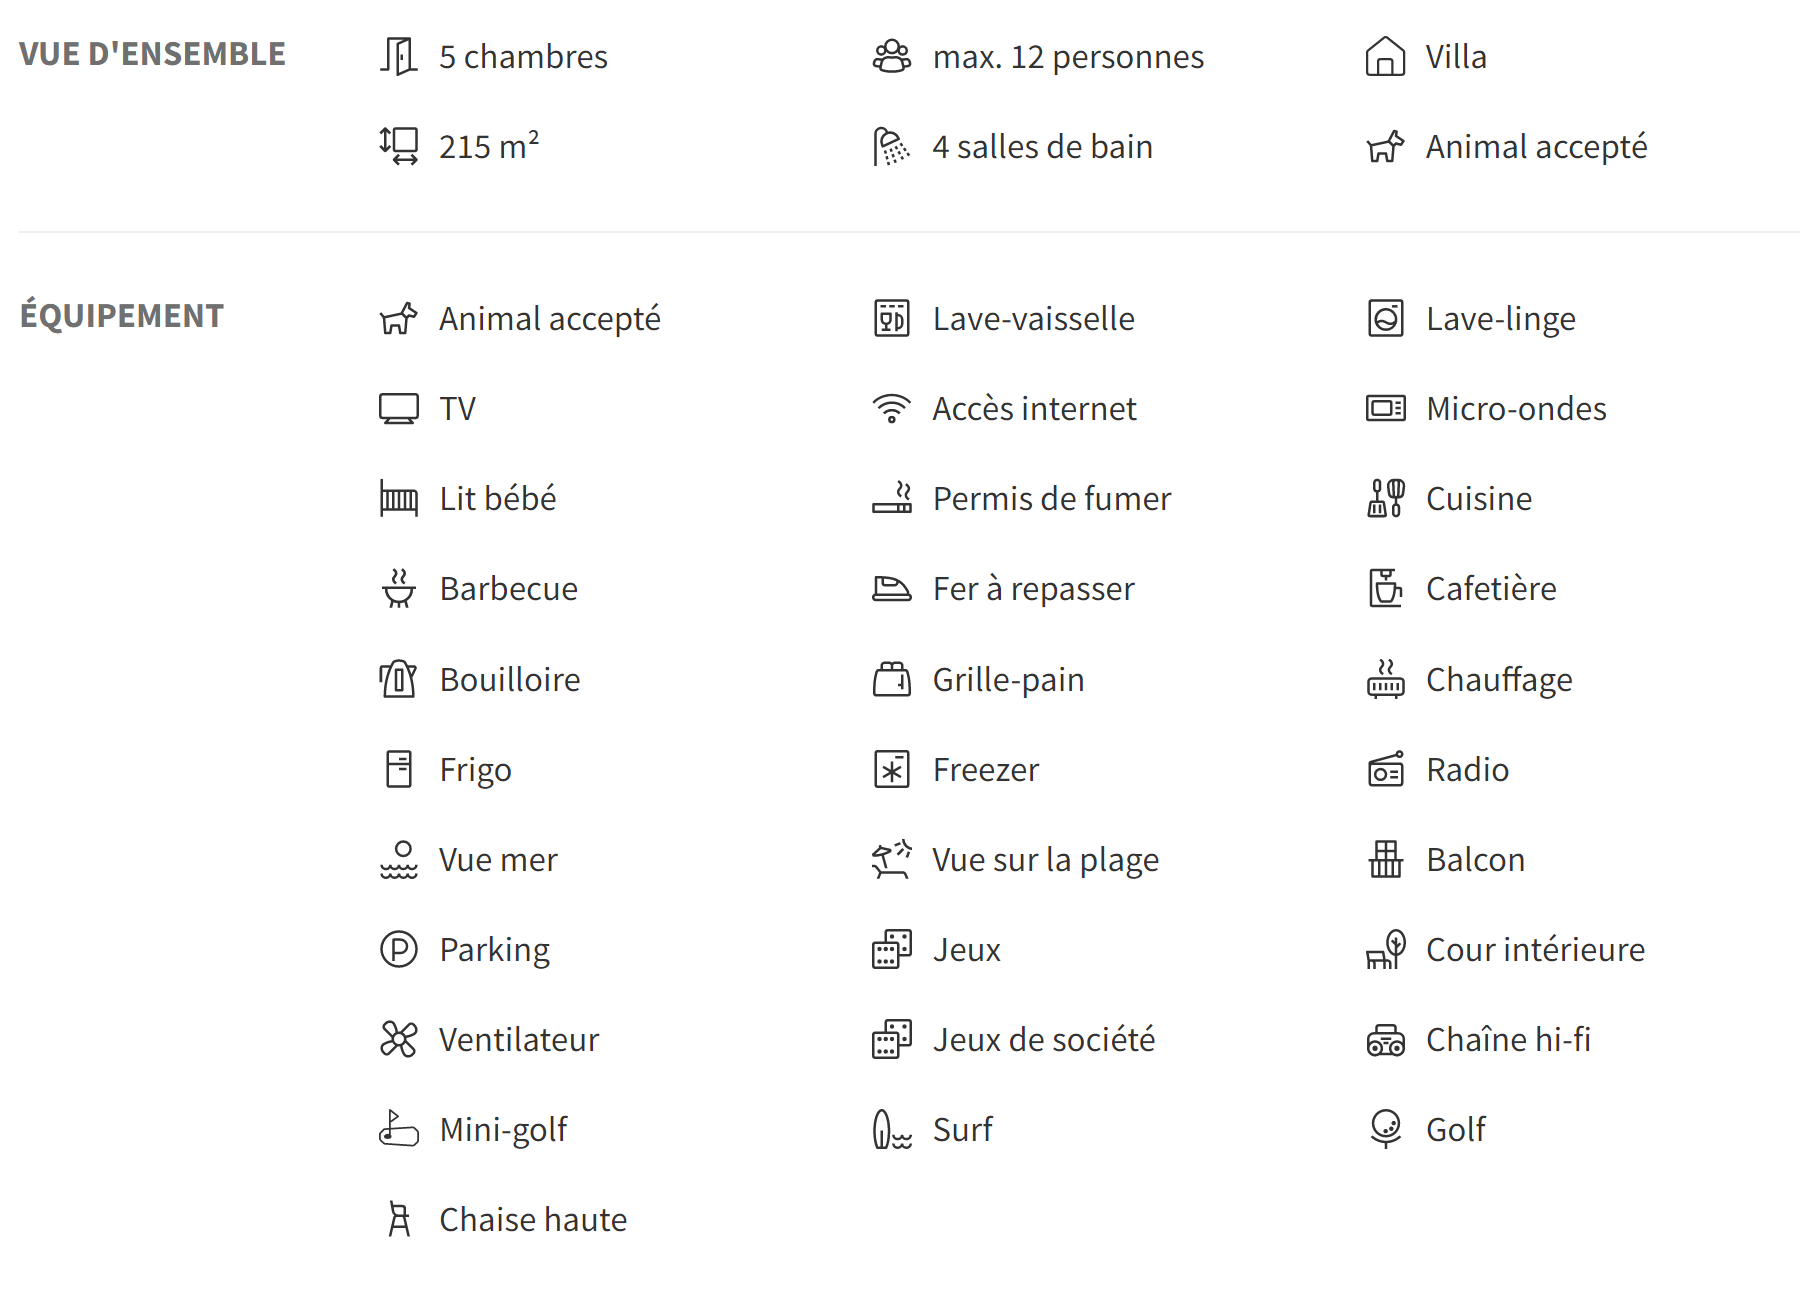The width and height of the screenshot is (1800, 1292).
Task: Click the Wi-Fi icon next to Accès internet
Action: [x=892, y=408]
